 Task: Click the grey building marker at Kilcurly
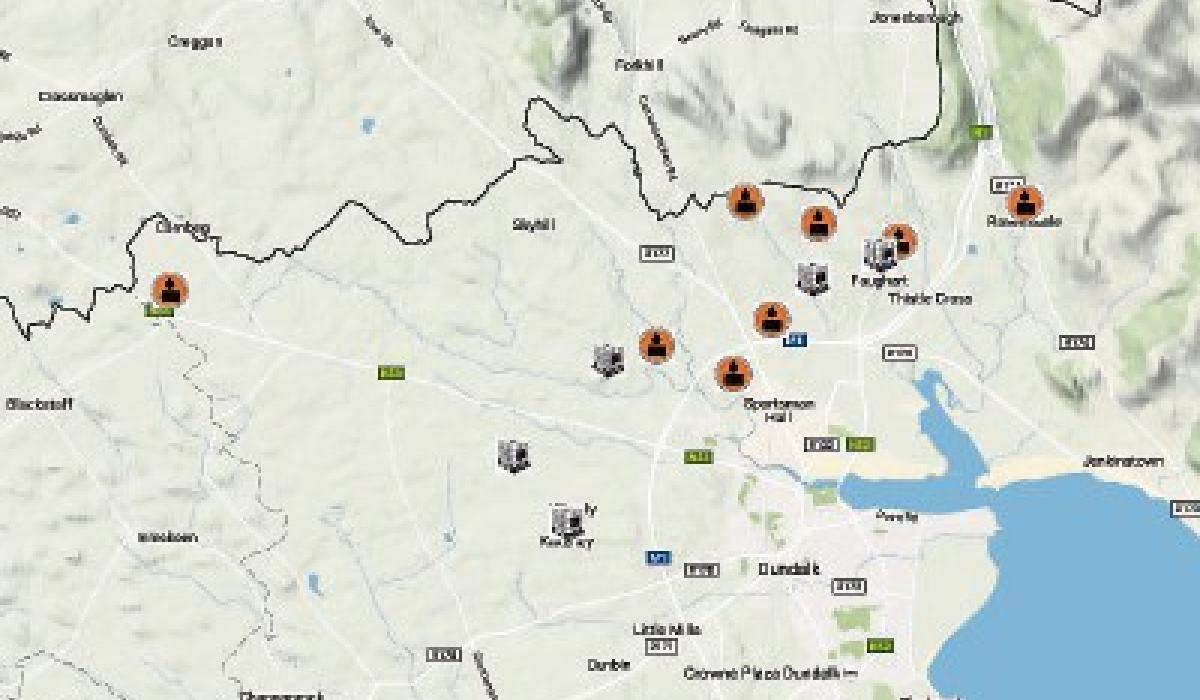pyautogui.click(x=567, y=522)
